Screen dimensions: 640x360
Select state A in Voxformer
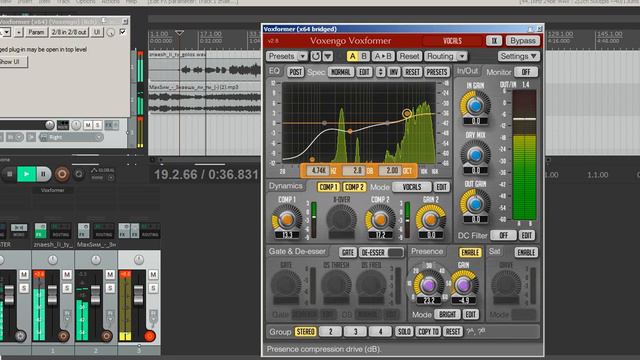click(352, 56)
